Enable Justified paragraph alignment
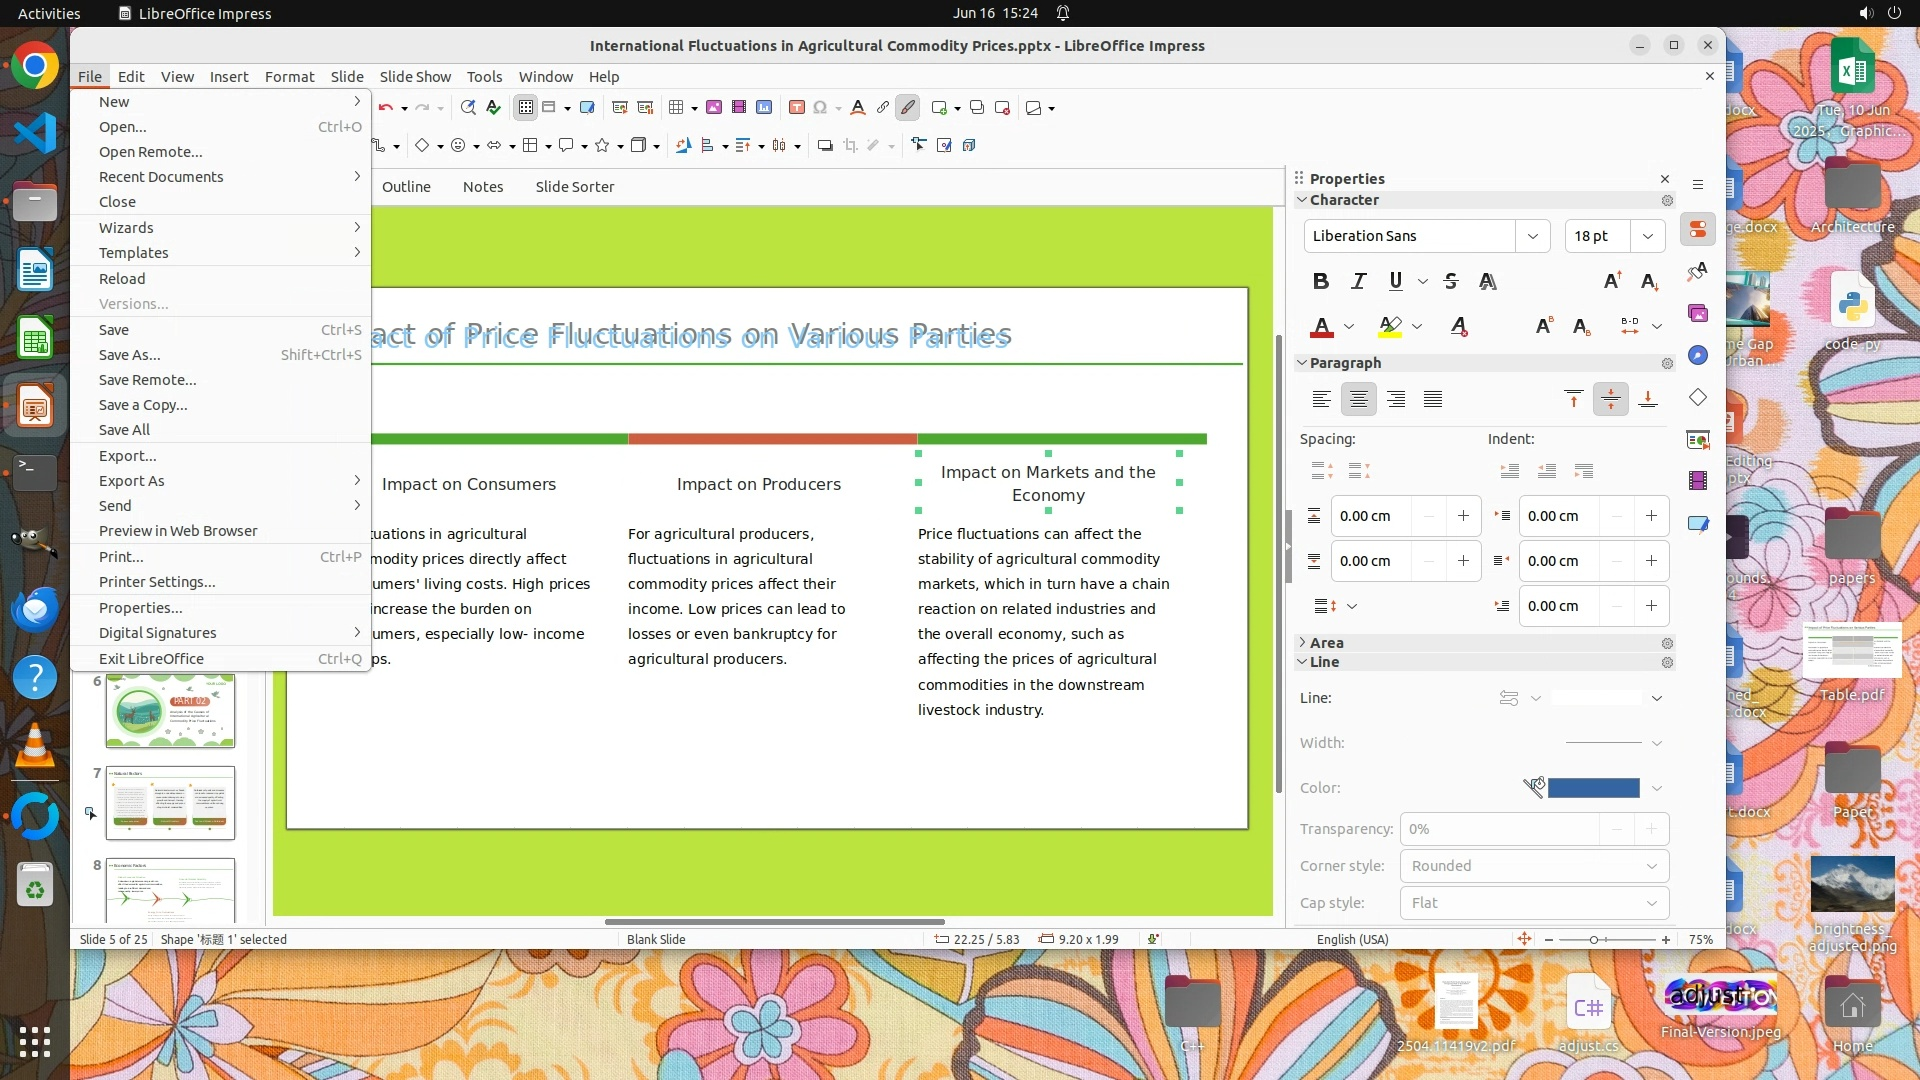Viewport: 1920px width, 1080px height. click(x=1433, y=400)
